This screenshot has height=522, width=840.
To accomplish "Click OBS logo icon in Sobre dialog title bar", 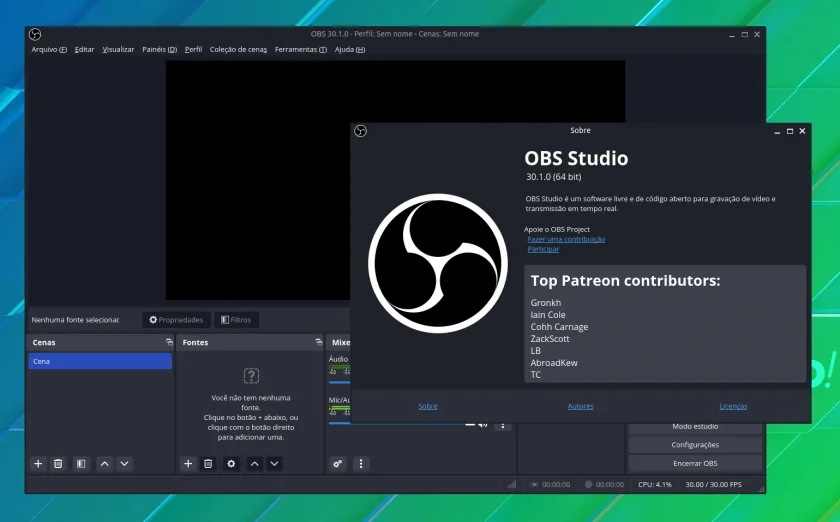I will coord(361,131).
